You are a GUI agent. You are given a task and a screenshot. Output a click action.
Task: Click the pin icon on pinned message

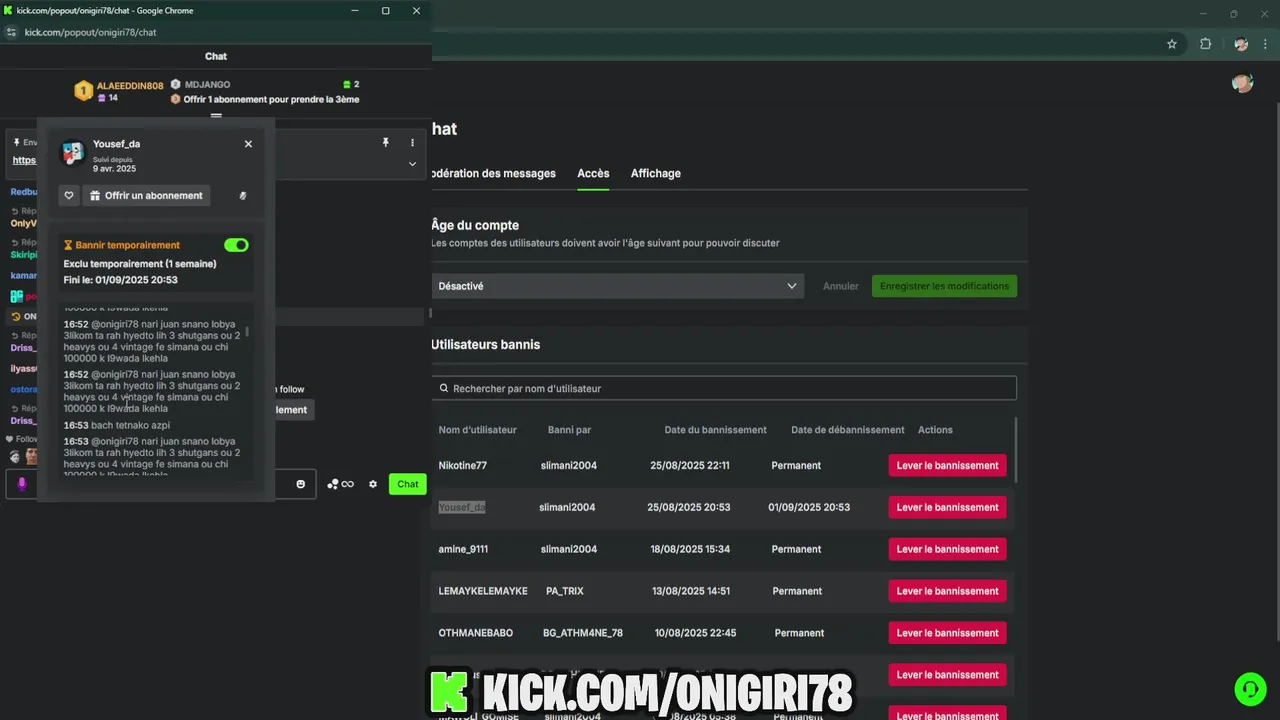[385, 143]
